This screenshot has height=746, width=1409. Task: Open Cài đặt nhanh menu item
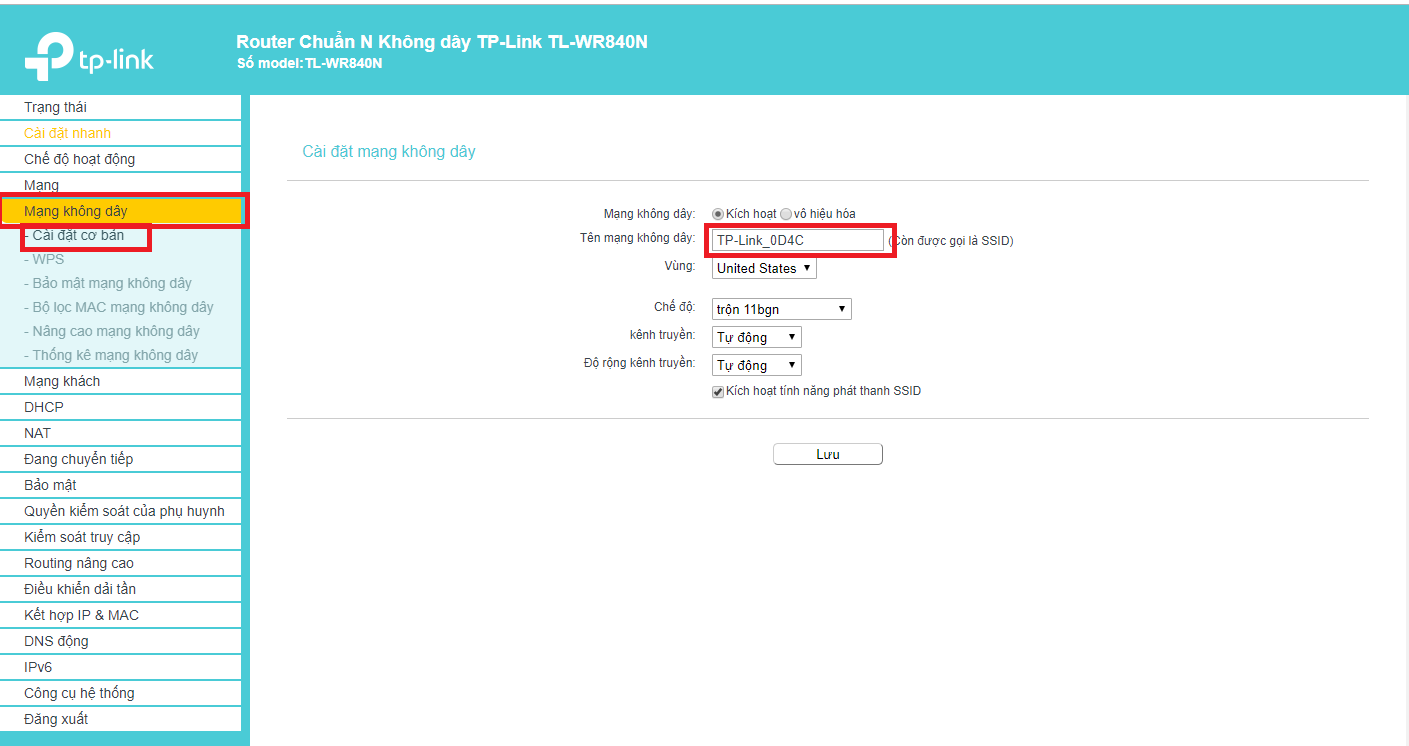tap(121, 133)
